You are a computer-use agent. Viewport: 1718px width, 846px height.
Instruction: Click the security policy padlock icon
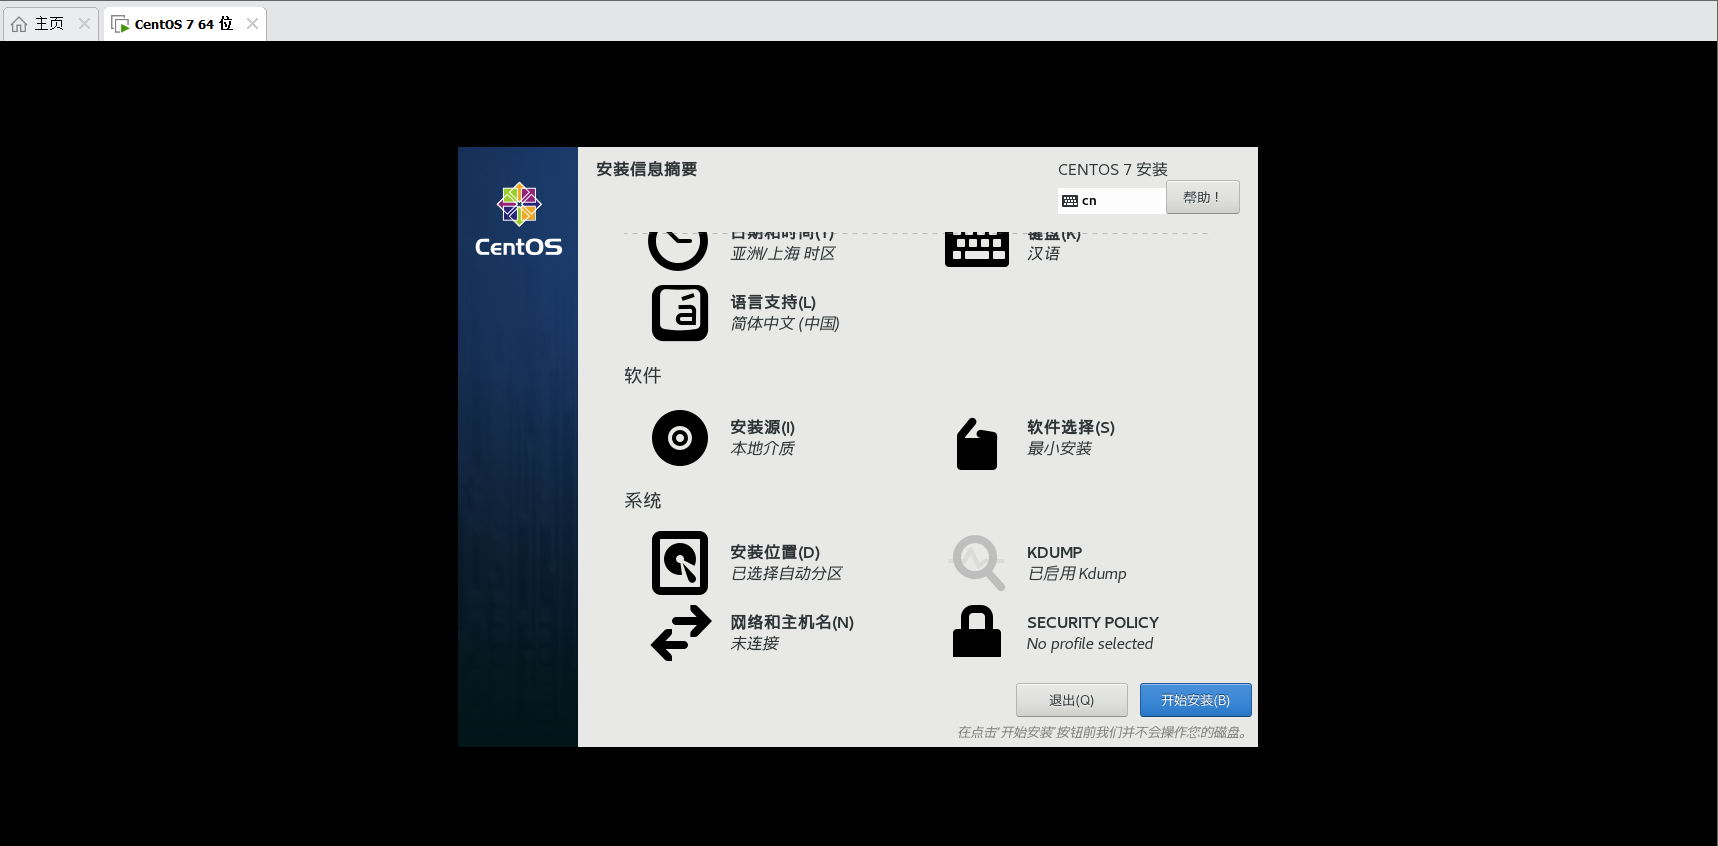(x=977, y=631)
